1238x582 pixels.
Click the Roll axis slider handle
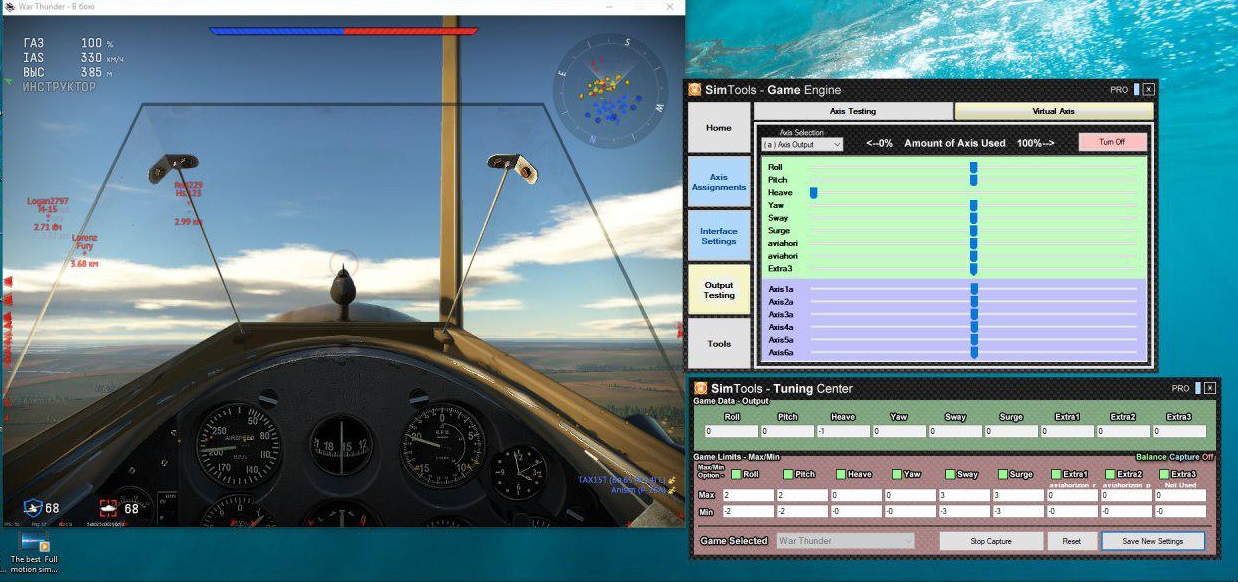[x=973, y=167]
